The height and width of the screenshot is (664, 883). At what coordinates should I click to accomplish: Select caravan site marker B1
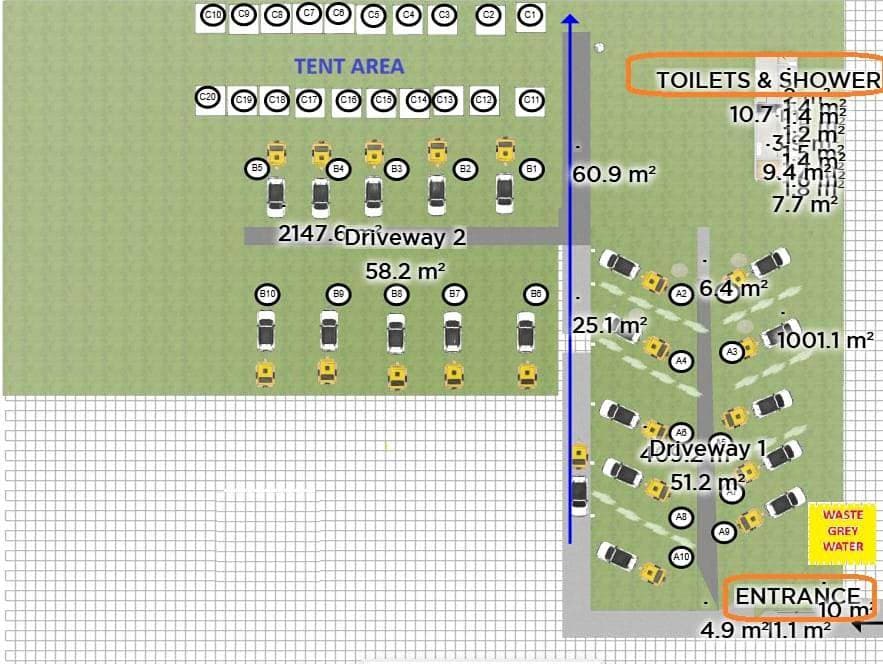(x=532, y=169)
